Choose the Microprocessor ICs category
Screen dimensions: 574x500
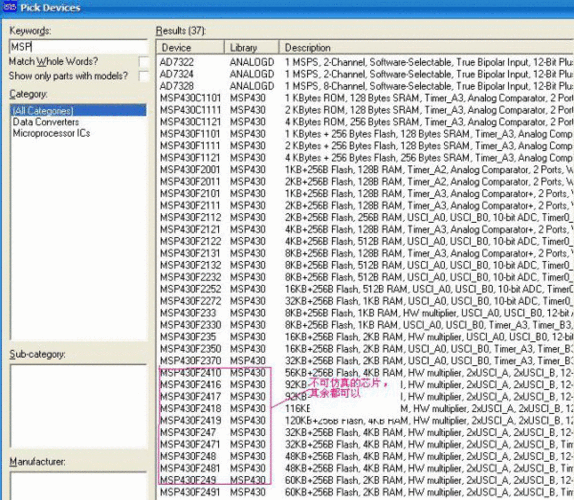click(51, 133)
